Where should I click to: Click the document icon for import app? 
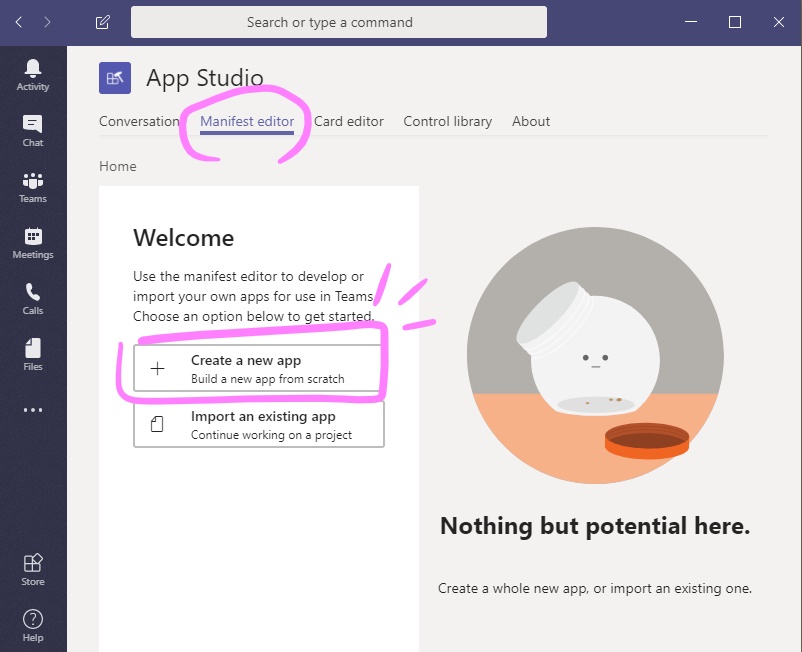click(157, 424)
